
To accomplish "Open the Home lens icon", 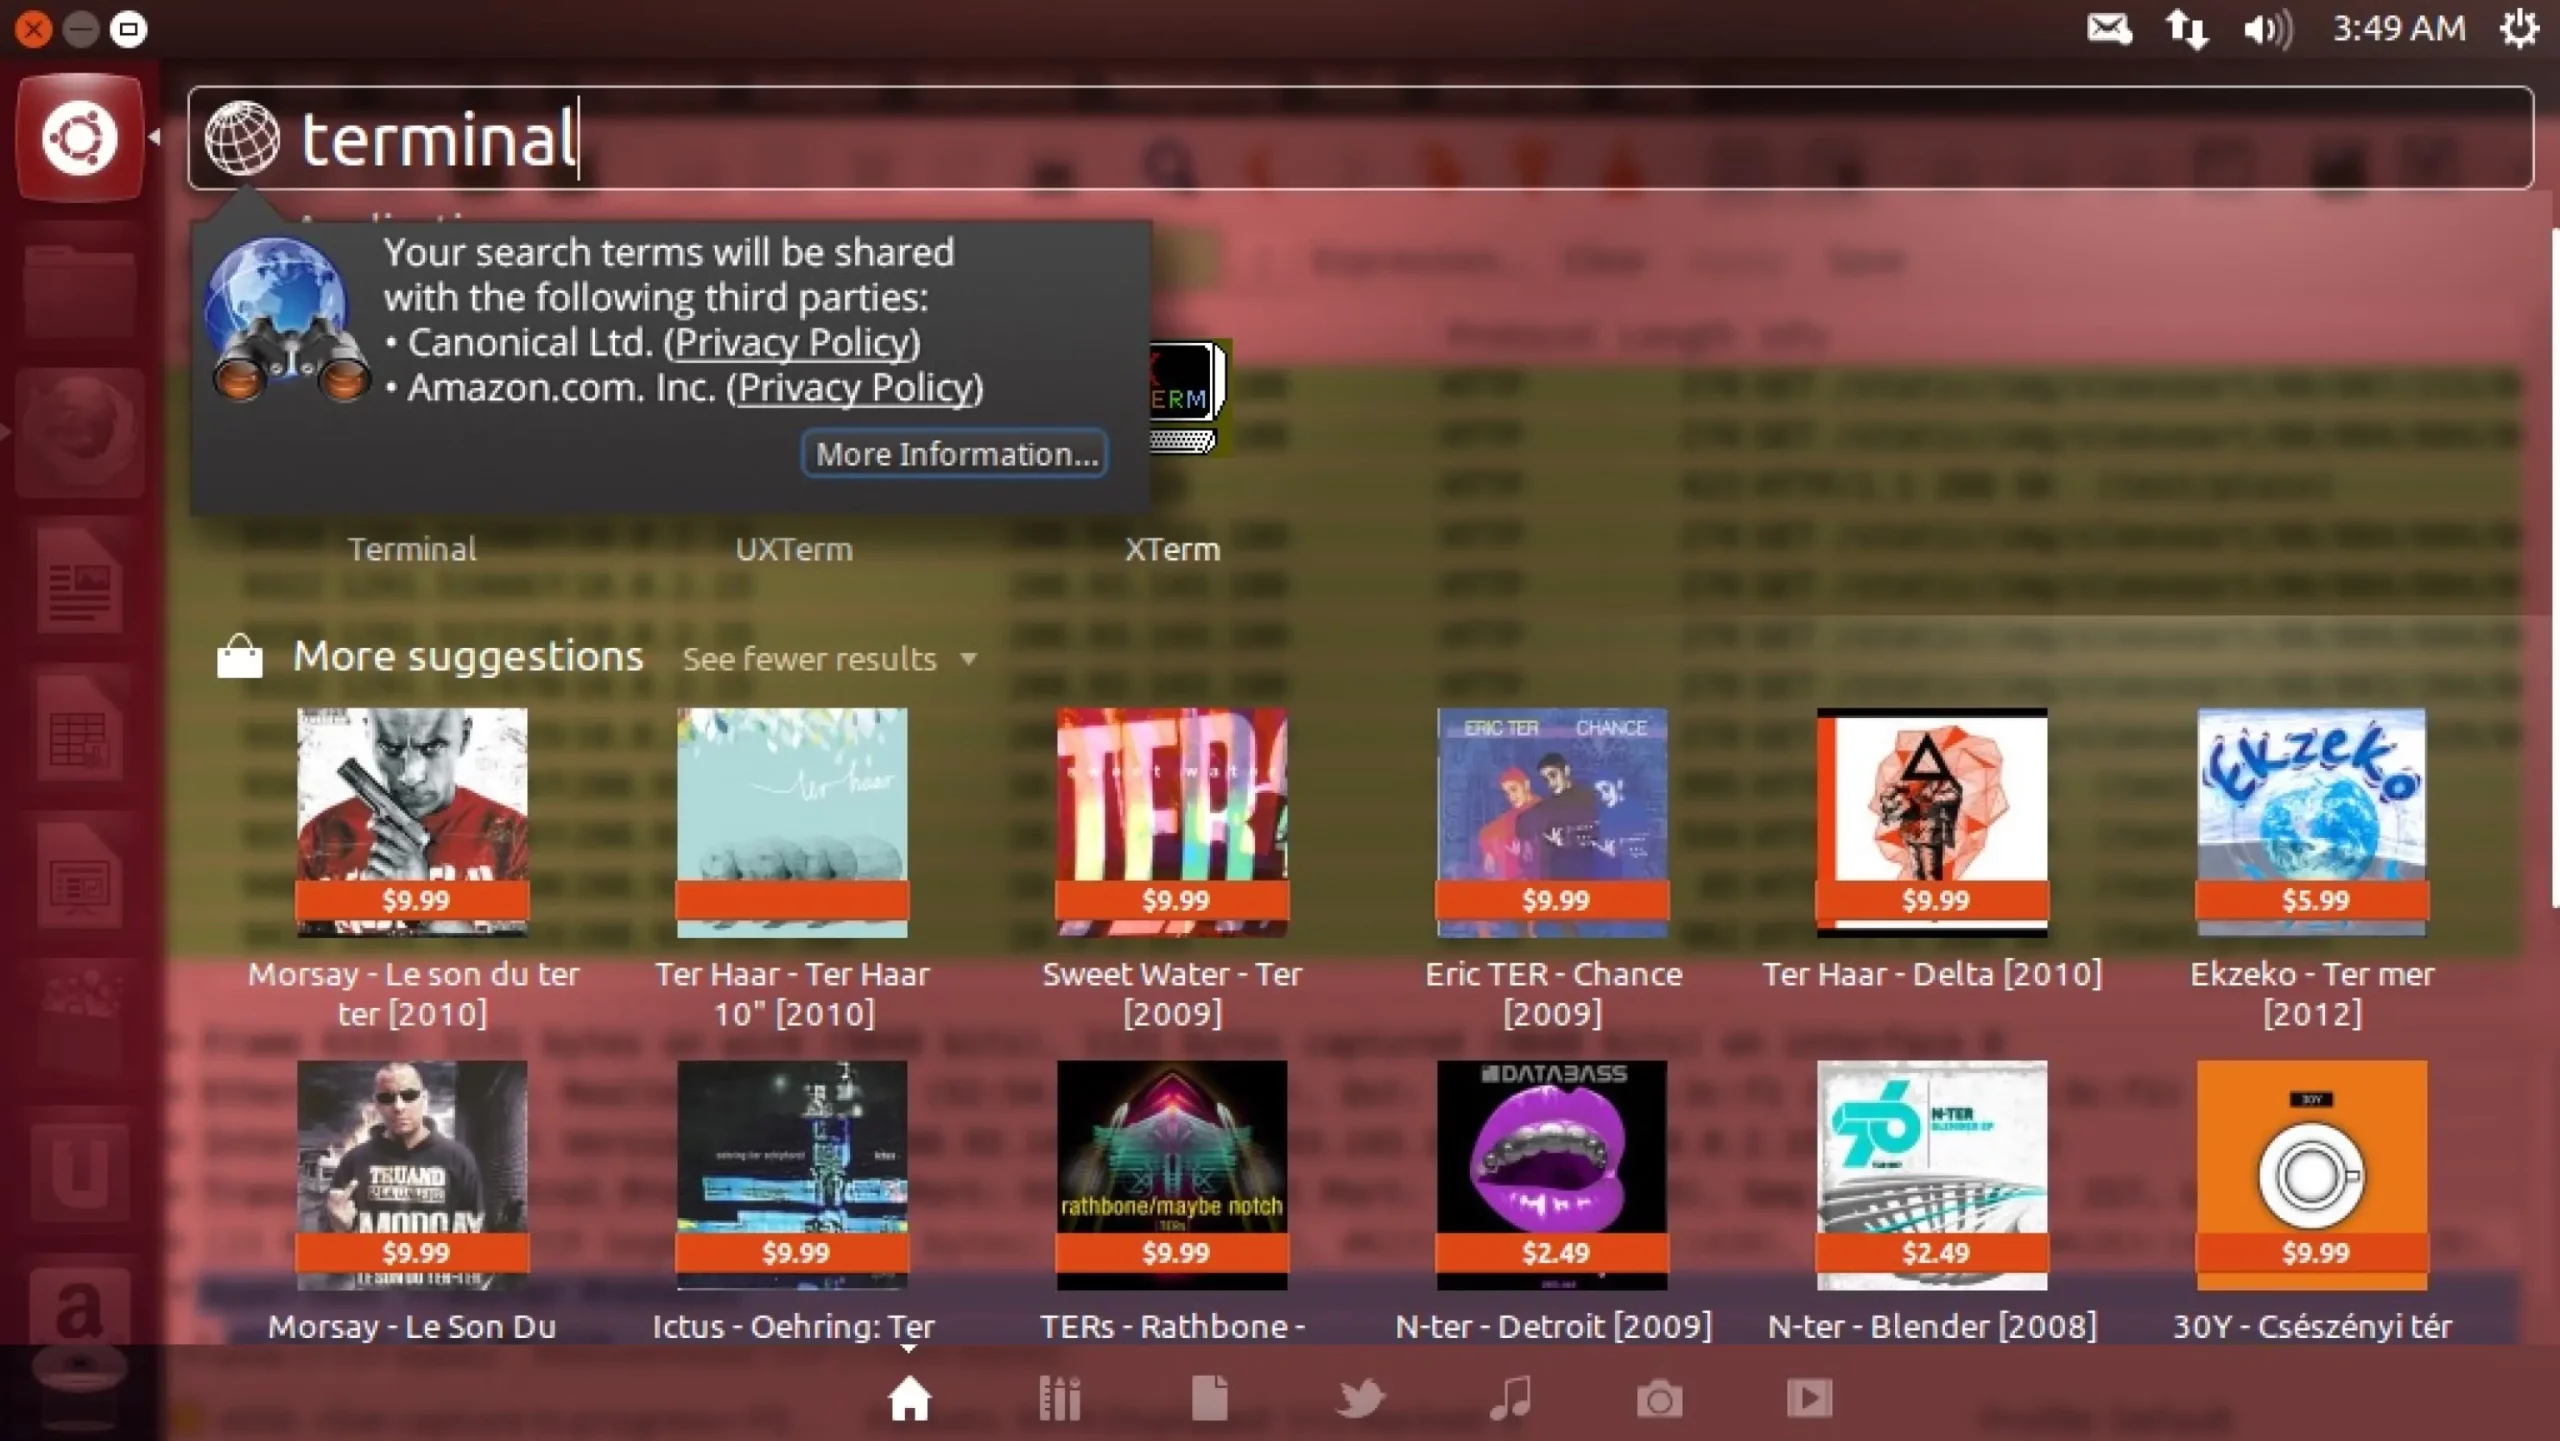I will 909,1398.
